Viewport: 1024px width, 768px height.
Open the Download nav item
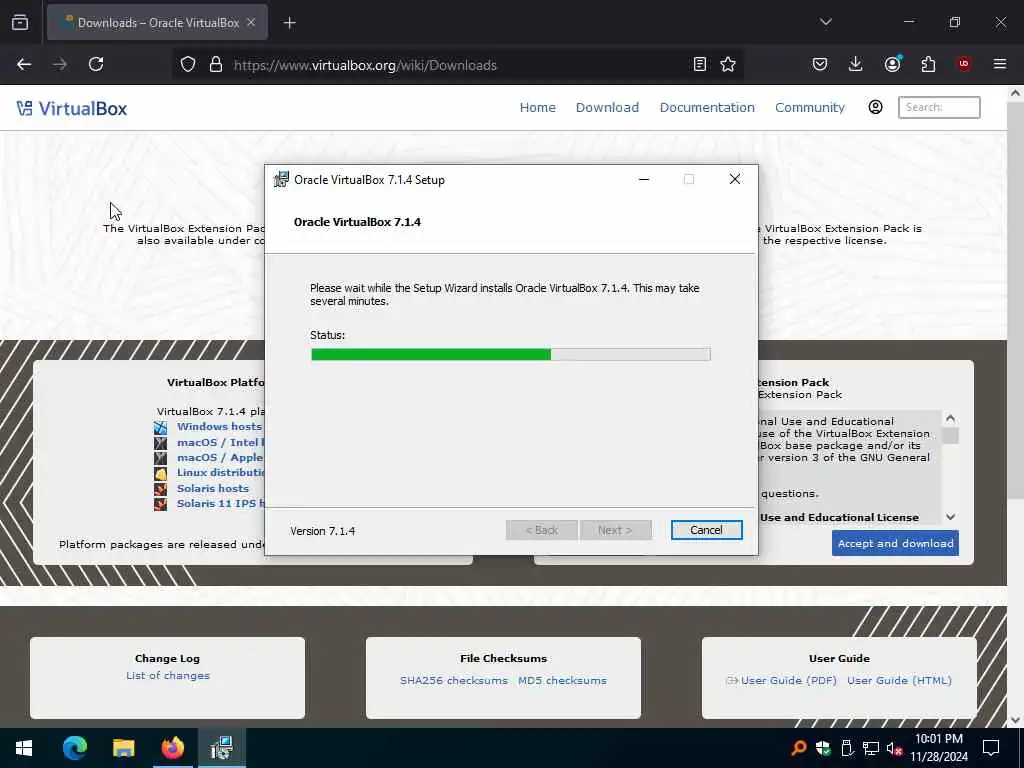coord(607,108)
